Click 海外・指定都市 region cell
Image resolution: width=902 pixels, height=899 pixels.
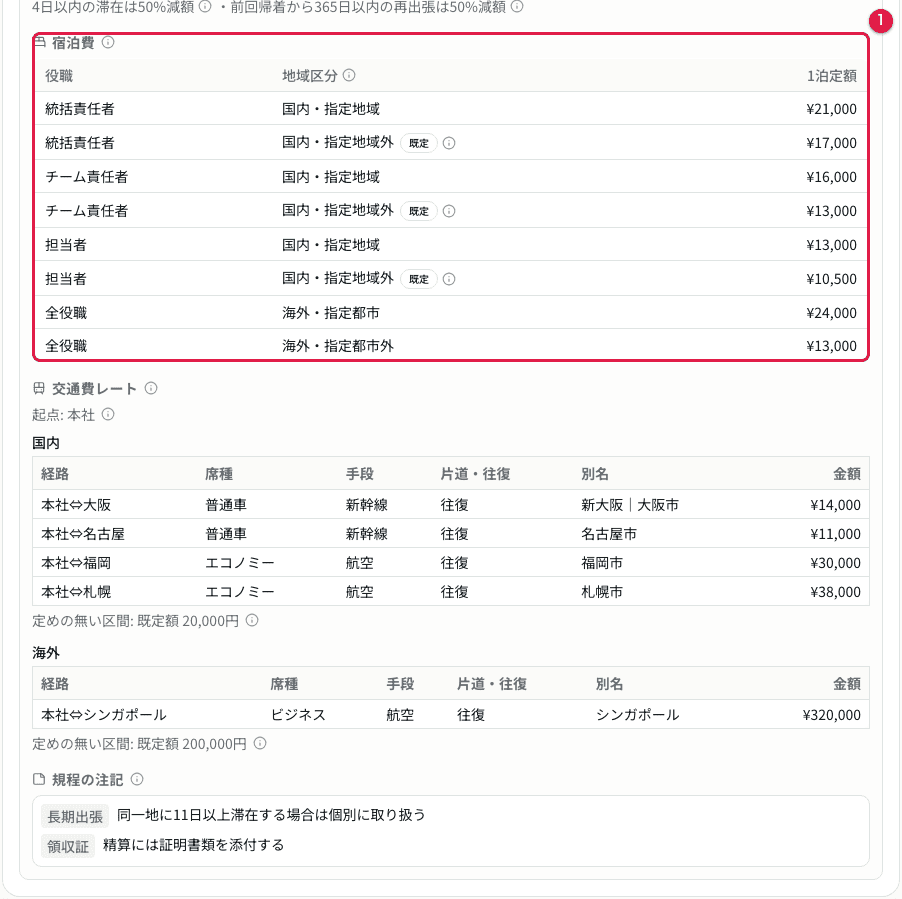331,313
